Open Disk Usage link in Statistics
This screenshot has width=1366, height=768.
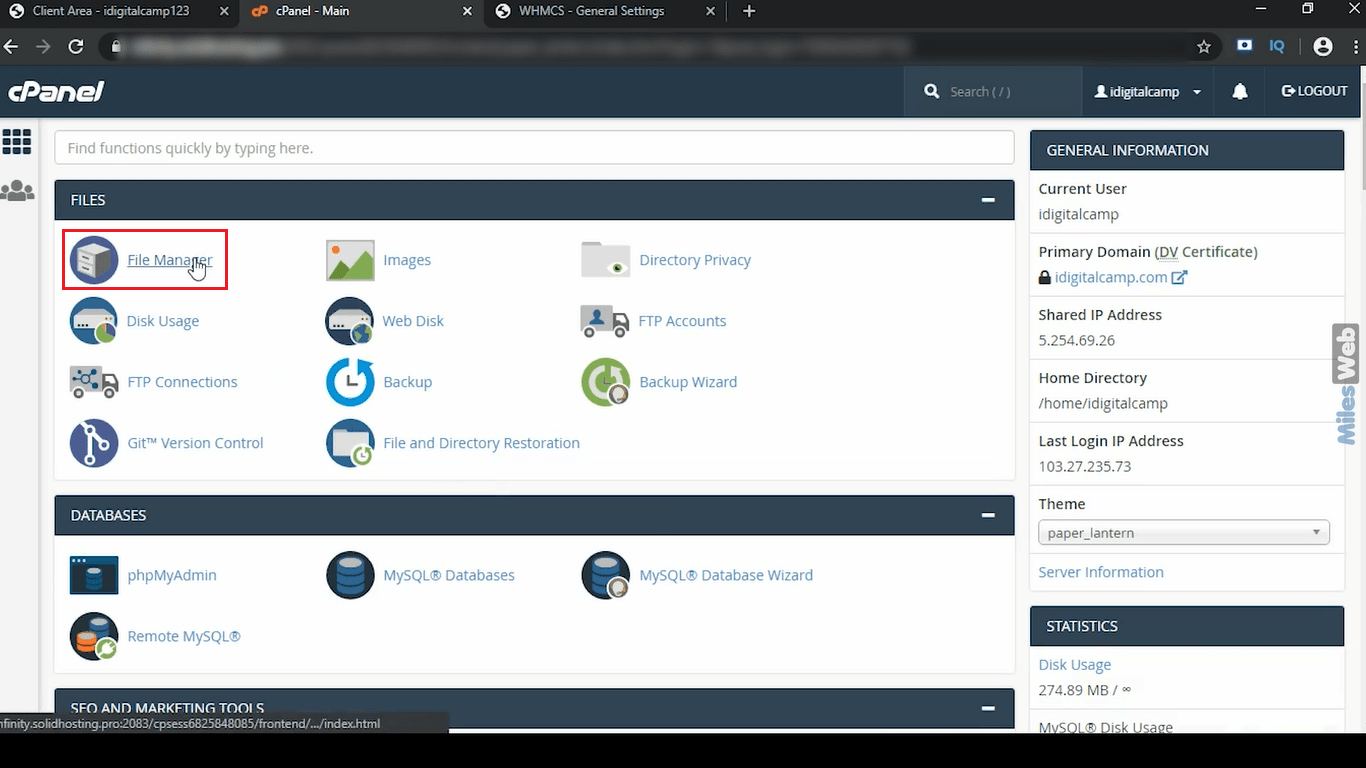(x=1075, y=664)
